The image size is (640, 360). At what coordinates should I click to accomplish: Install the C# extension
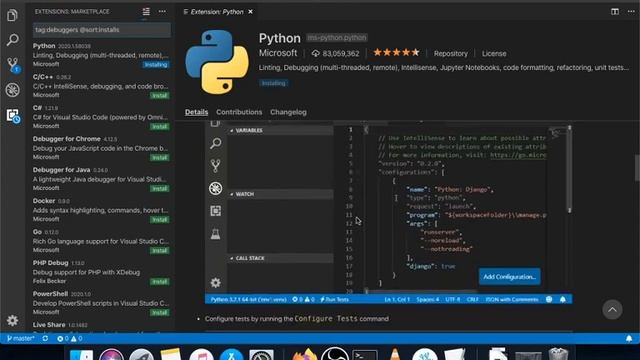point(160,127)
